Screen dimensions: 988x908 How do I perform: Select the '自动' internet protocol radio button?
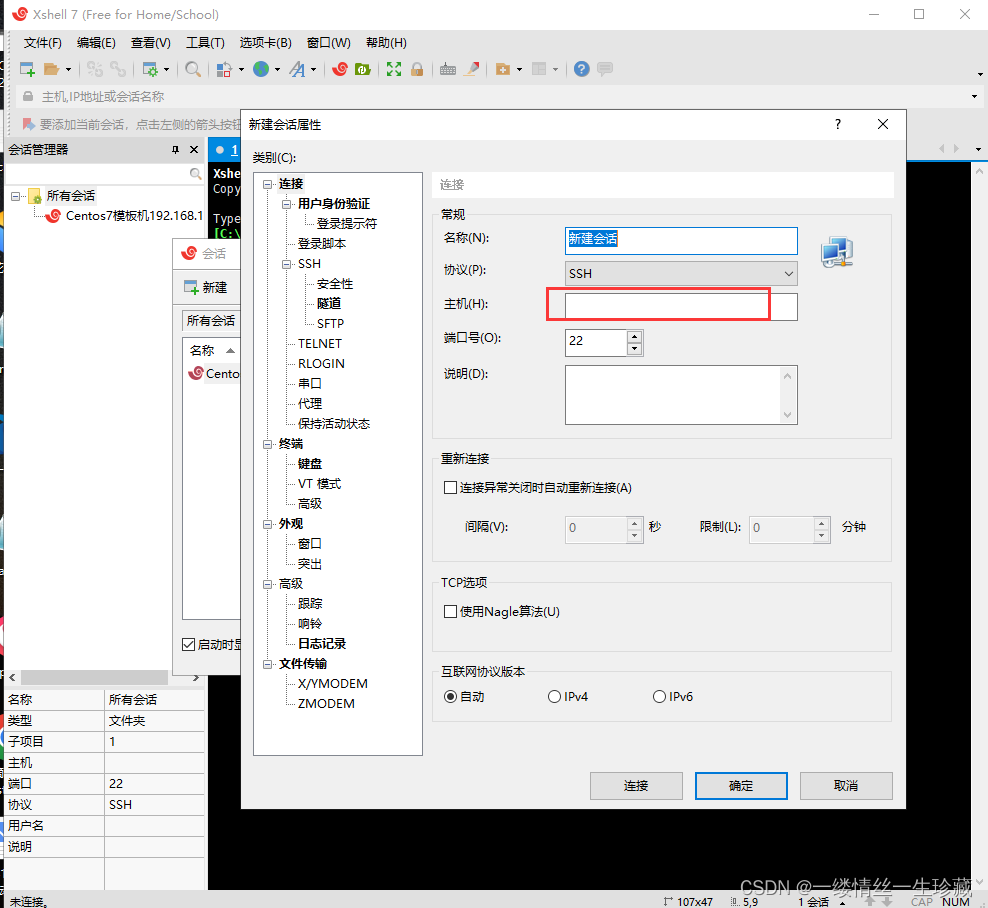coord(450,696)
